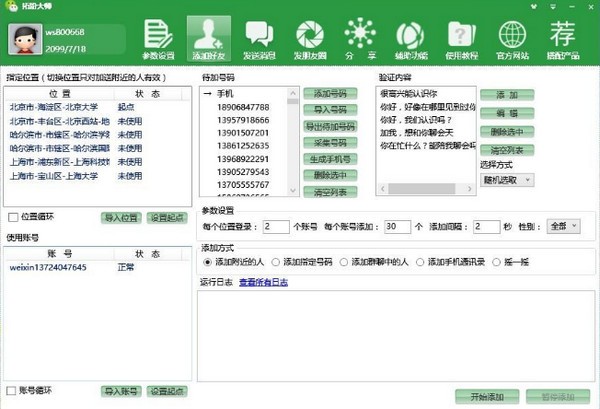Click the app logo in title bar

12,6
